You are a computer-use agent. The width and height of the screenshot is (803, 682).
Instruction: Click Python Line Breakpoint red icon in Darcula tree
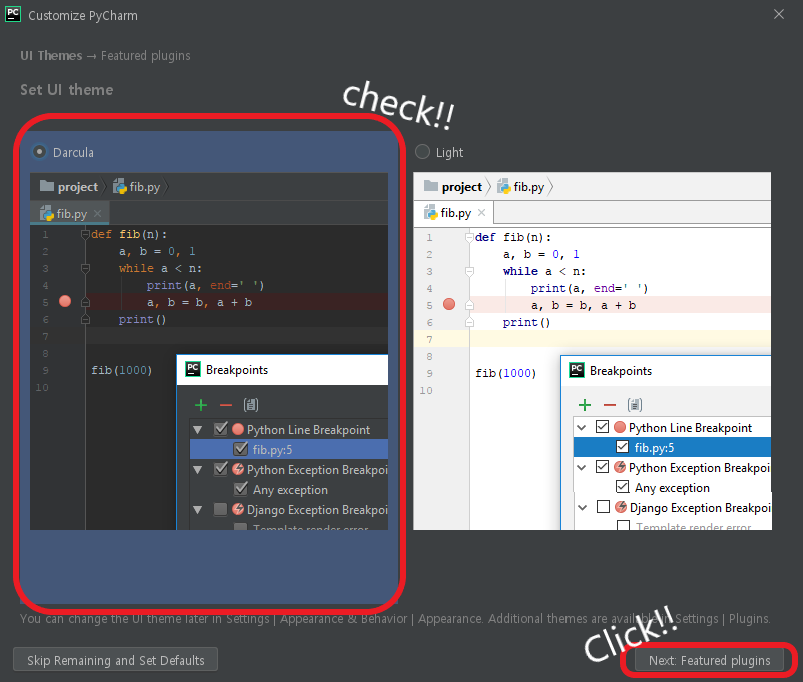point(238,429)
